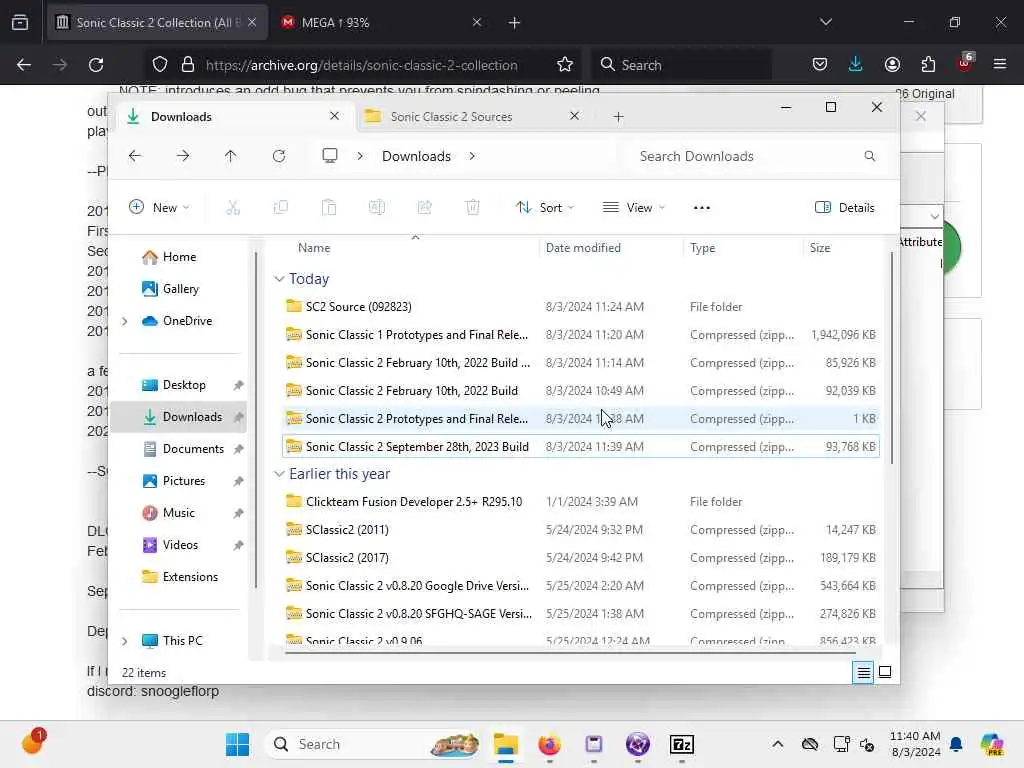Screen dimensions: 1024x768
Task: Refresh the Downloads folder view
Action: pos(279,156)
